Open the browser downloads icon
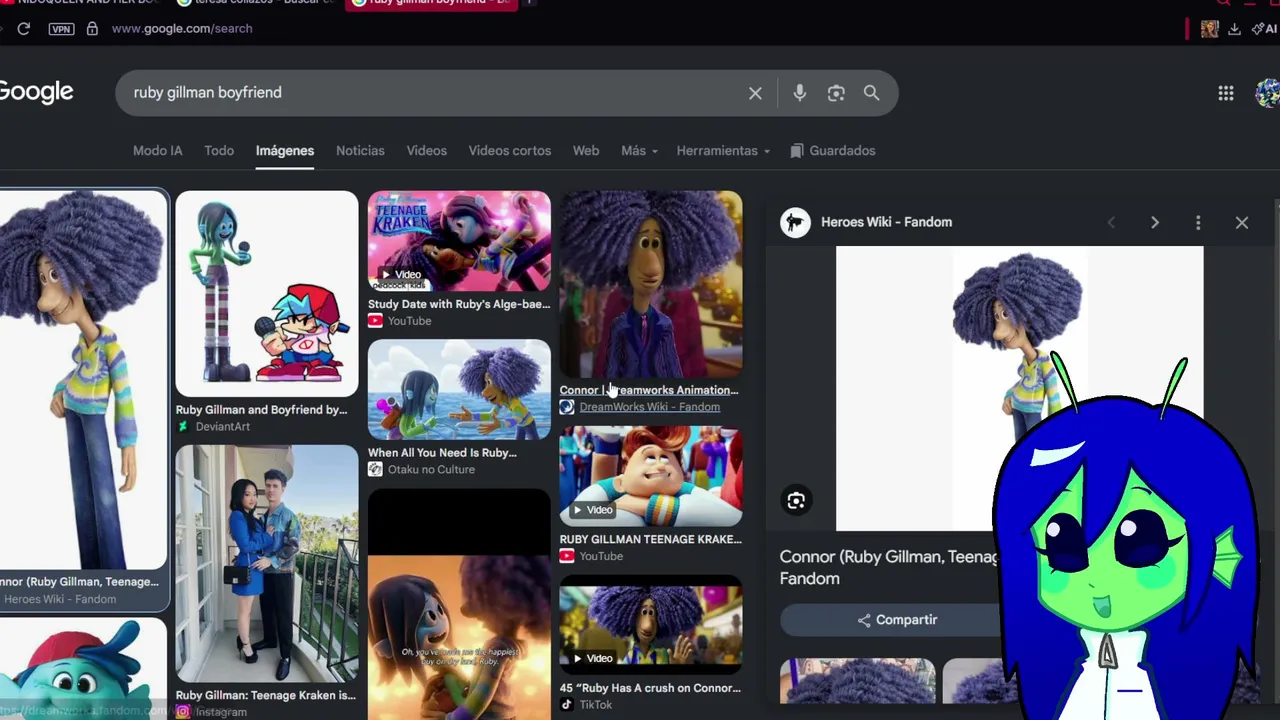 tap(1234, 29)
